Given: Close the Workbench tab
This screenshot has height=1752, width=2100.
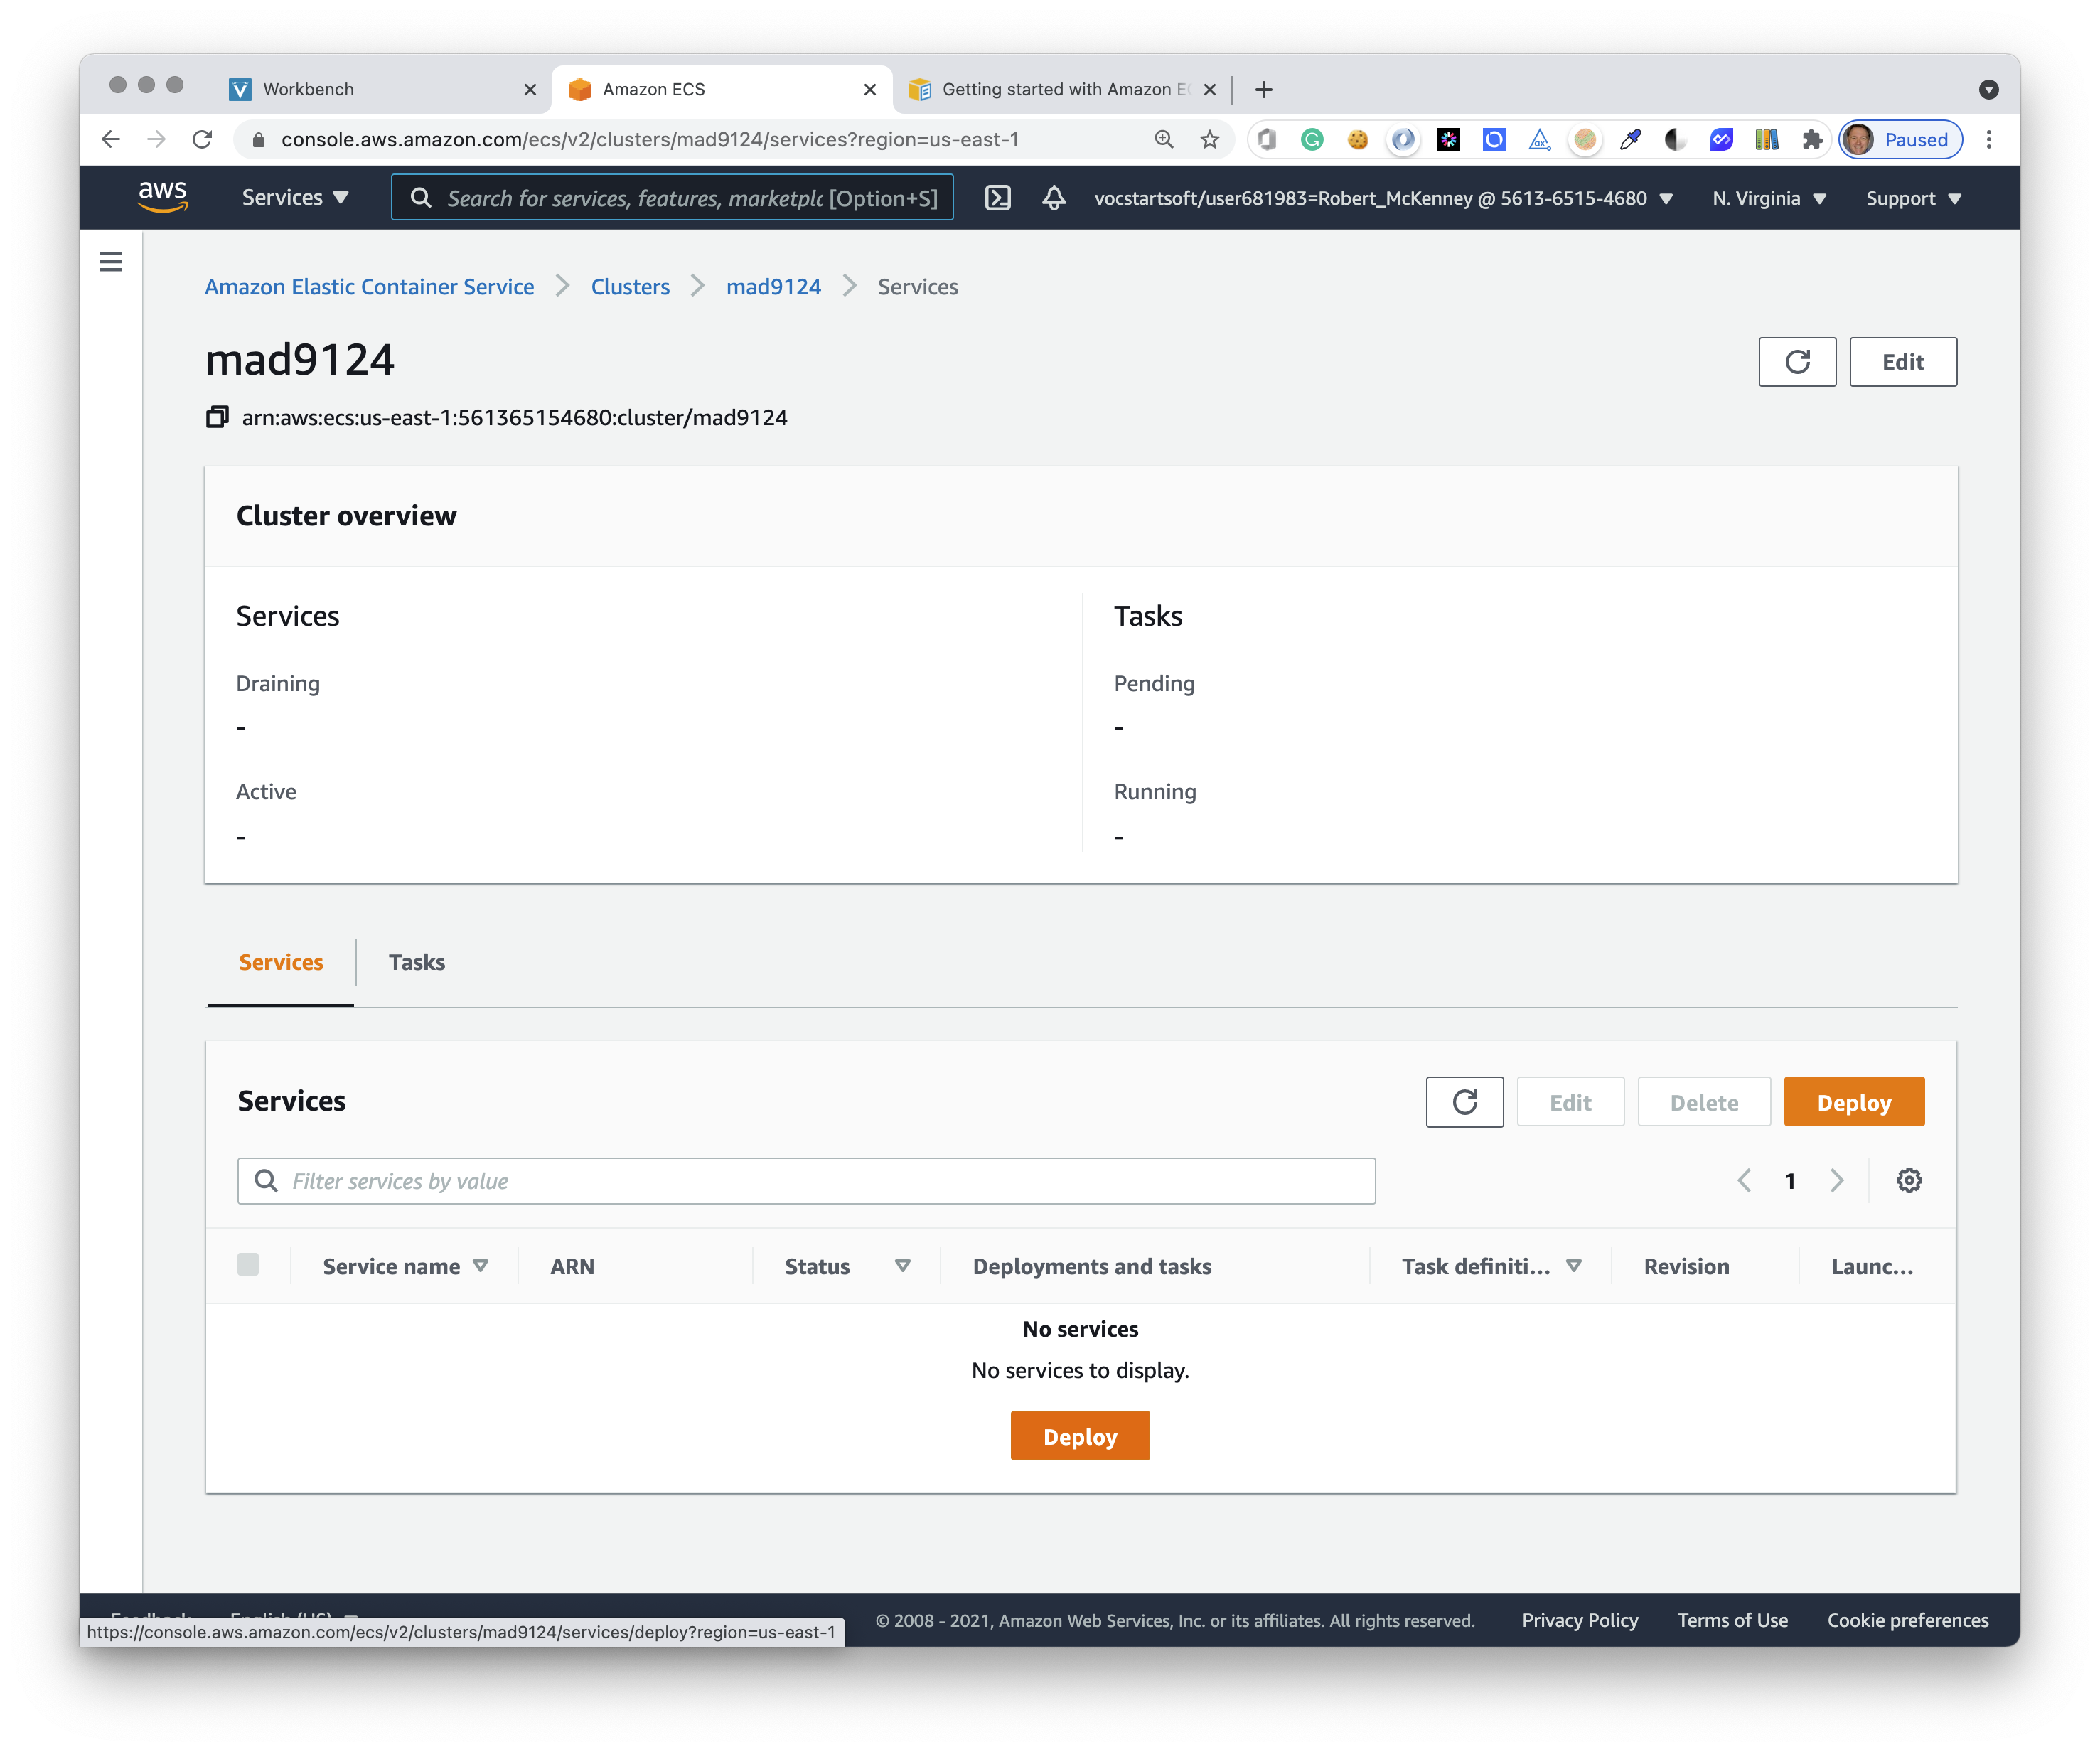Looking at the screenshot, I should [530, 90].
